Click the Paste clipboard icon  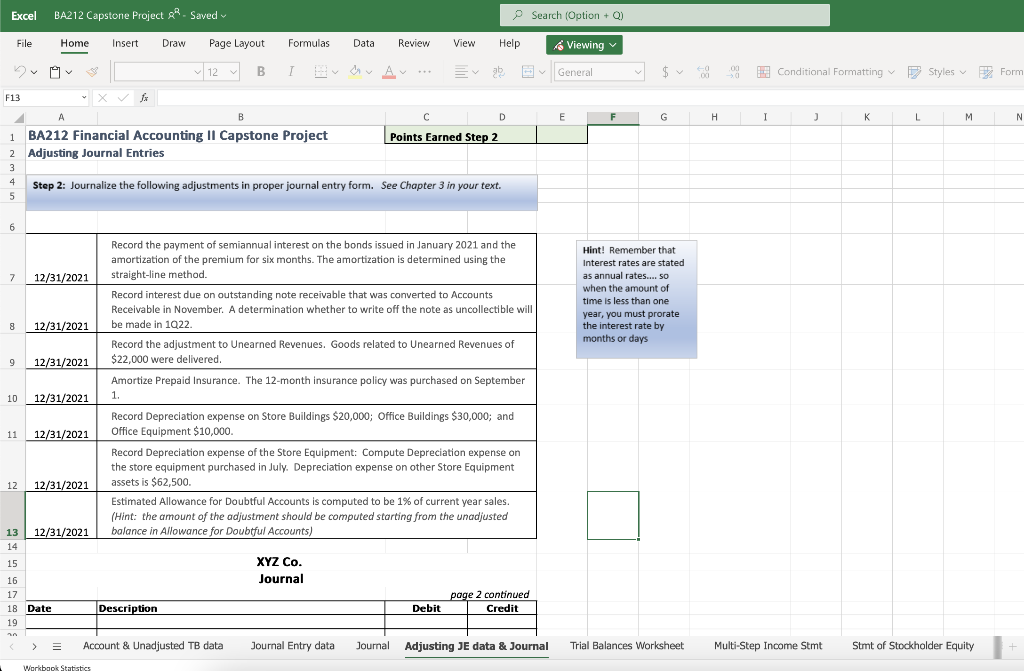click(x=56, y=72)
